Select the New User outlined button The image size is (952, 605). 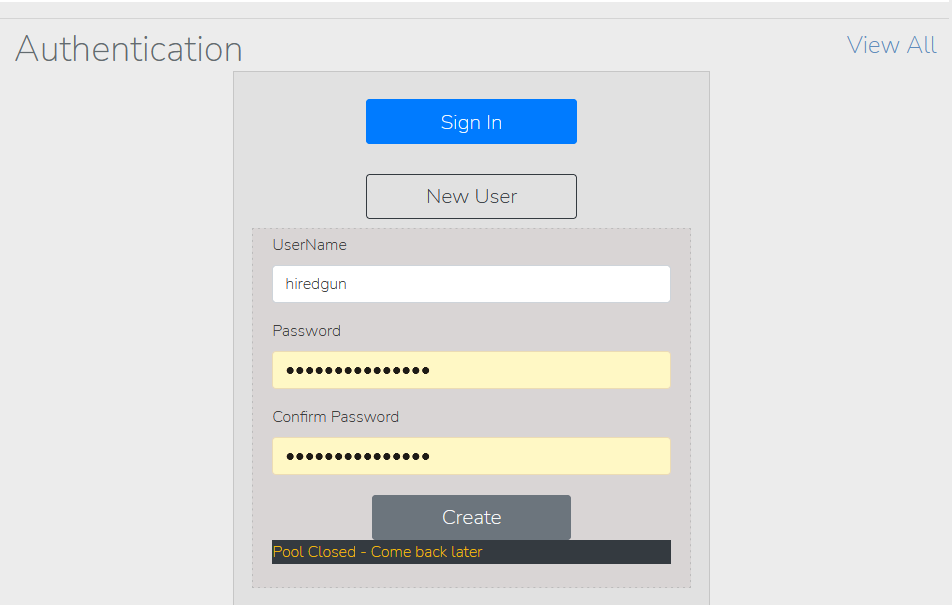(x=471, y=196)
